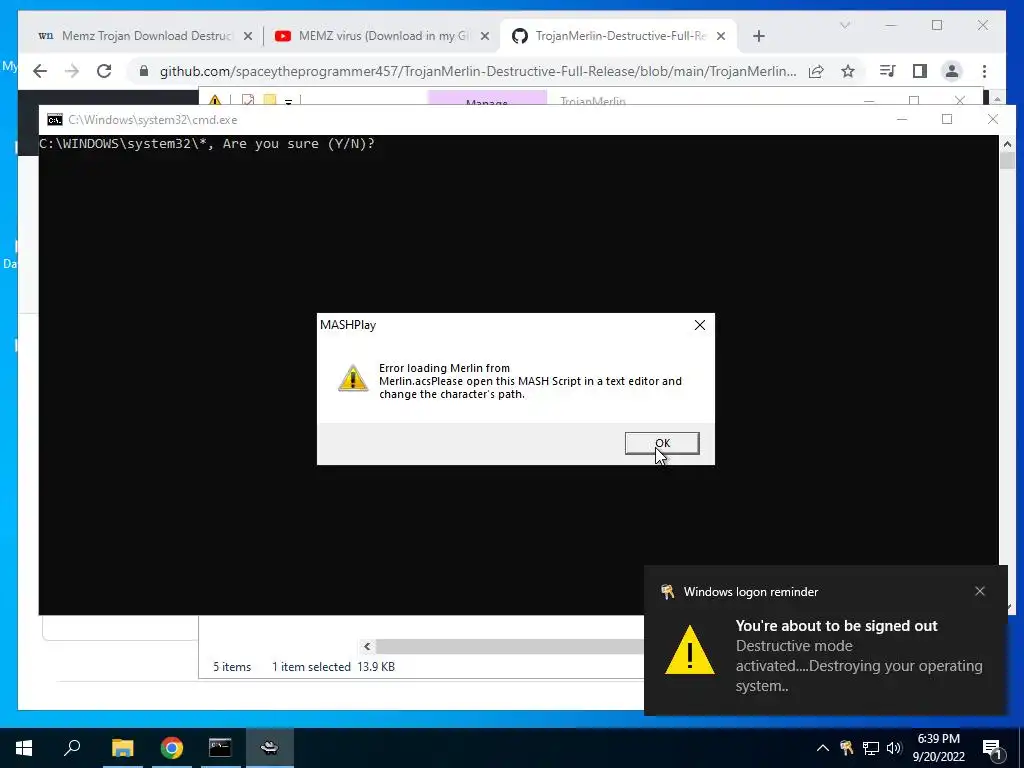Click the github.com address bar
This screenshot has width=1024, height=768.
tap(477, 71)
